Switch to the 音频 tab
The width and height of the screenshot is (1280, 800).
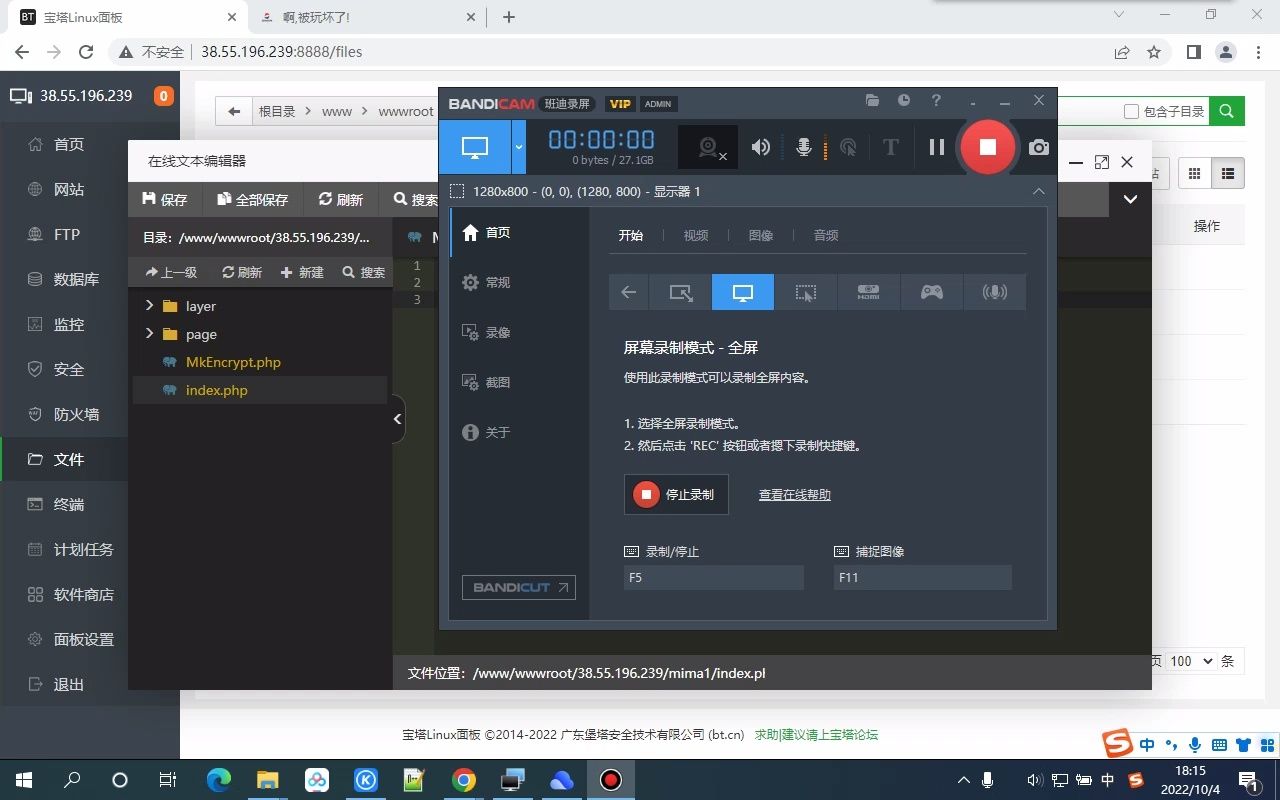tap(826, 235)
